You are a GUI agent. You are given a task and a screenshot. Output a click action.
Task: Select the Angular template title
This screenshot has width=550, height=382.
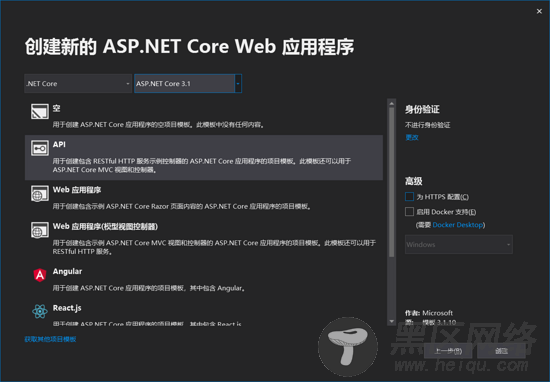pos(67,272)
